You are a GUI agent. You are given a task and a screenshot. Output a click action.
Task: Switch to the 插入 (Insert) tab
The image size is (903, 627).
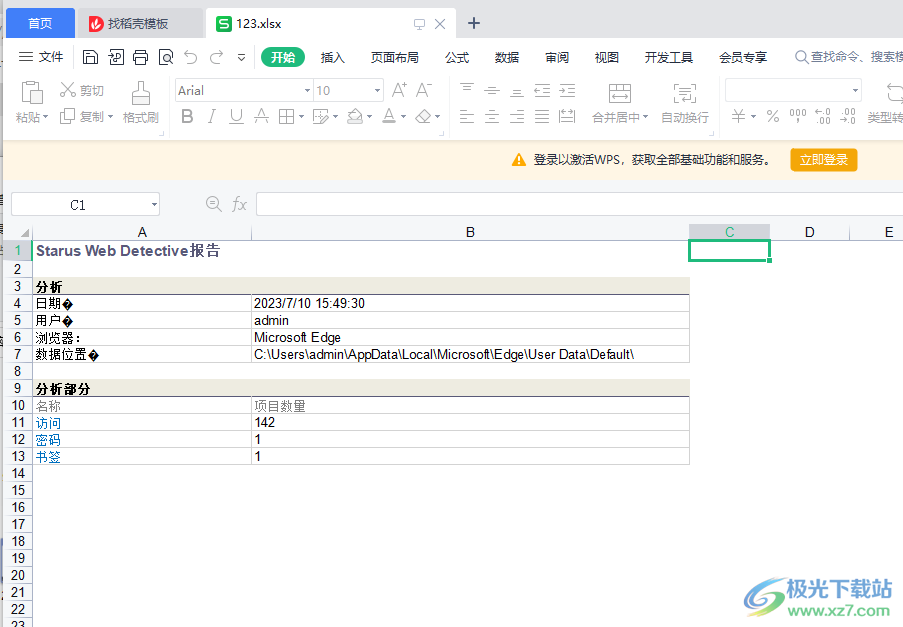point(332,57)
